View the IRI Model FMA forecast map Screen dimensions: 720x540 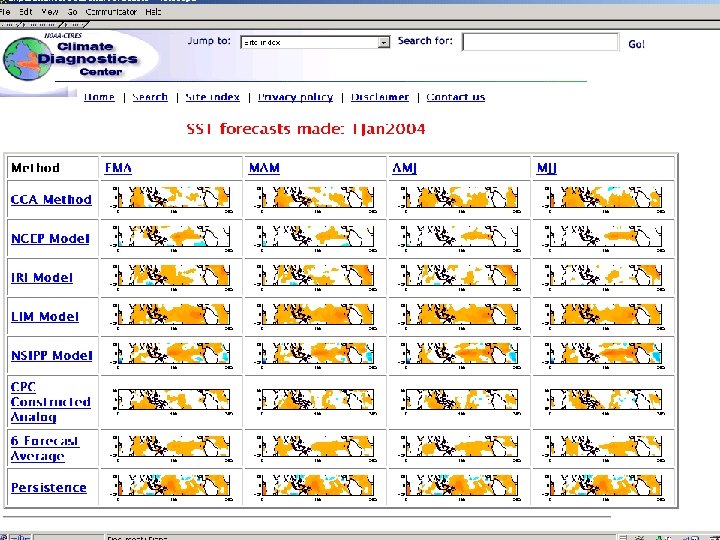click(171, 277)
